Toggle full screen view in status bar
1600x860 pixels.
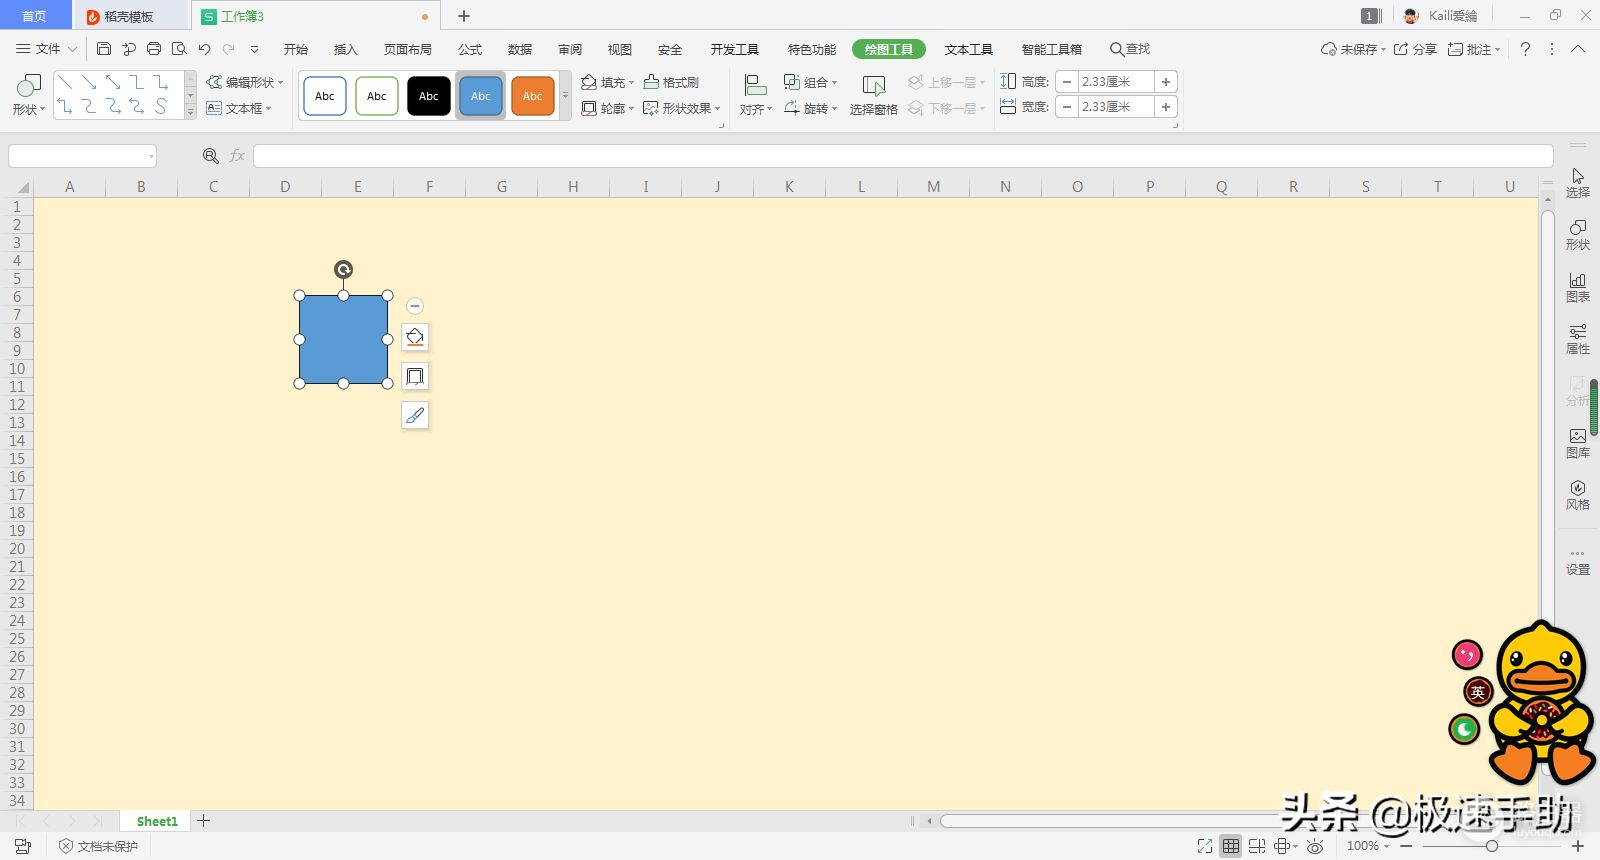[x=1205, y=846]
